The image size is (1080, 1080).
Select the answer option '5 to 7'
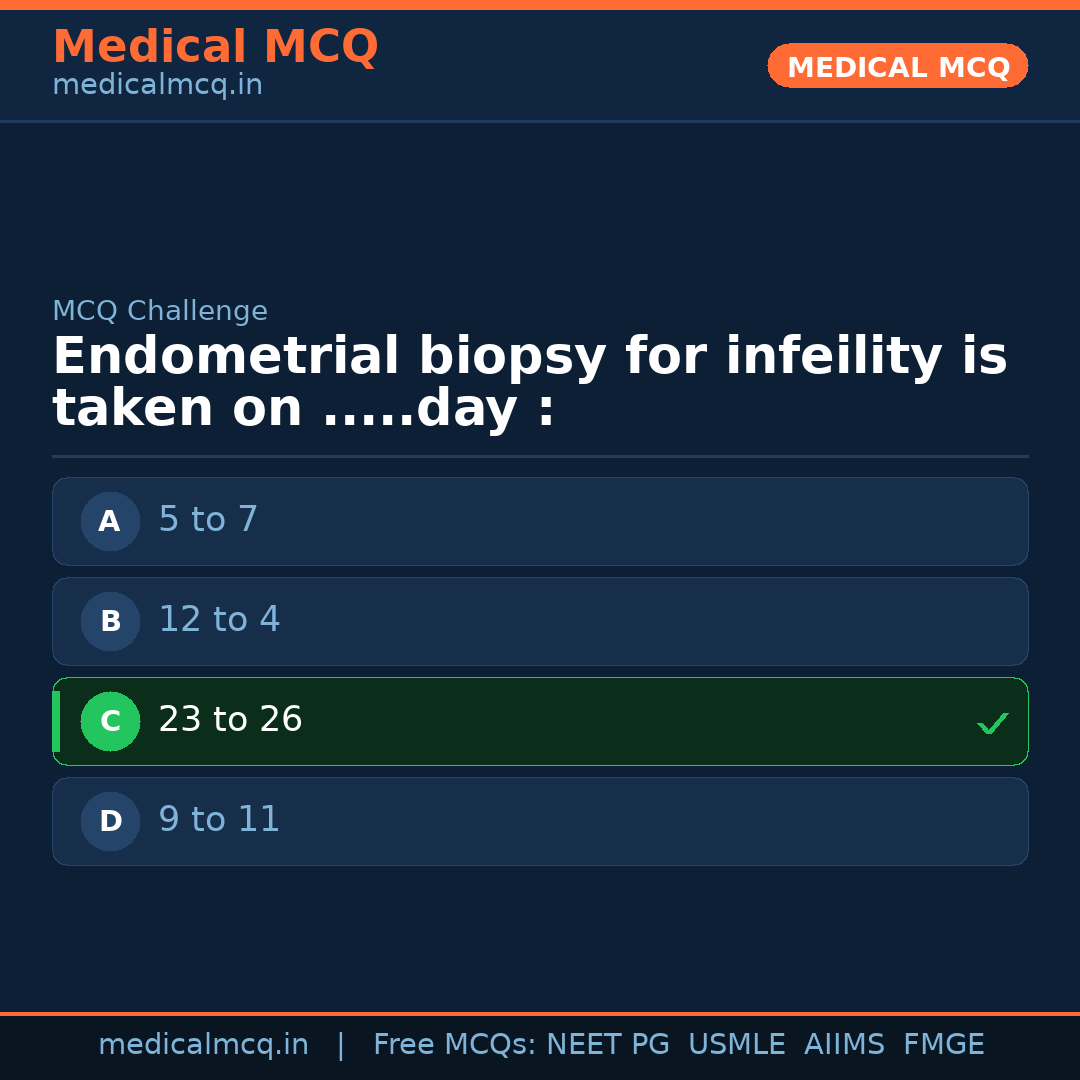click(x=540, y=521)
